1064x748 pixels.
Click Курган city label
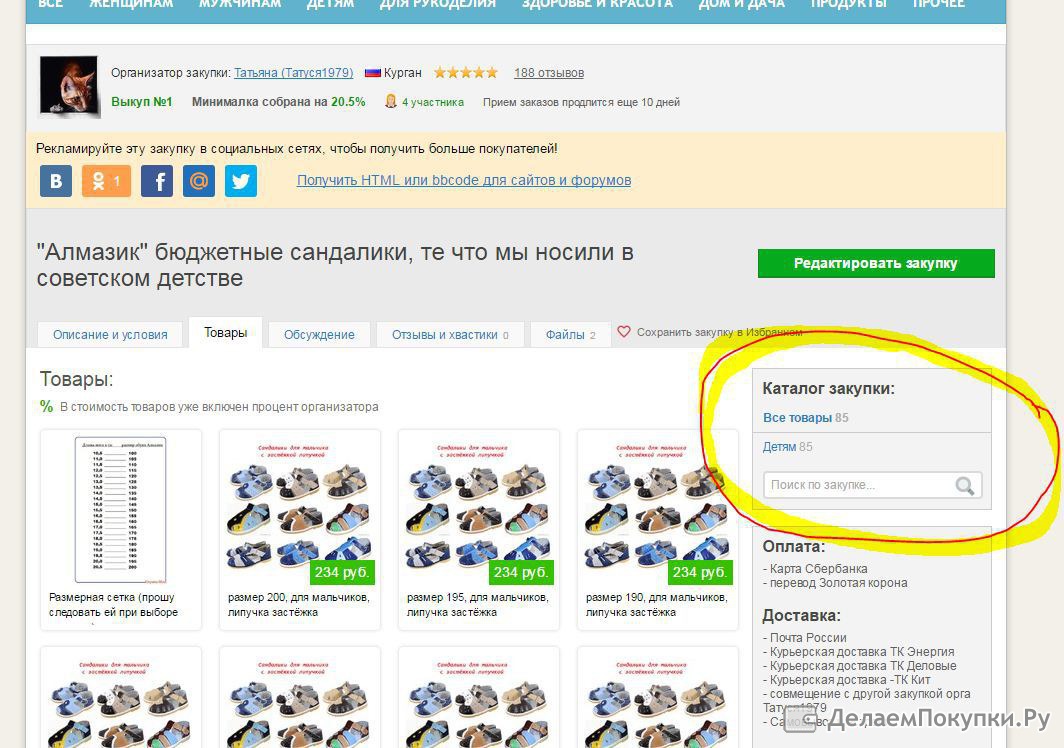pyautogui.click(x=402, y=73)
